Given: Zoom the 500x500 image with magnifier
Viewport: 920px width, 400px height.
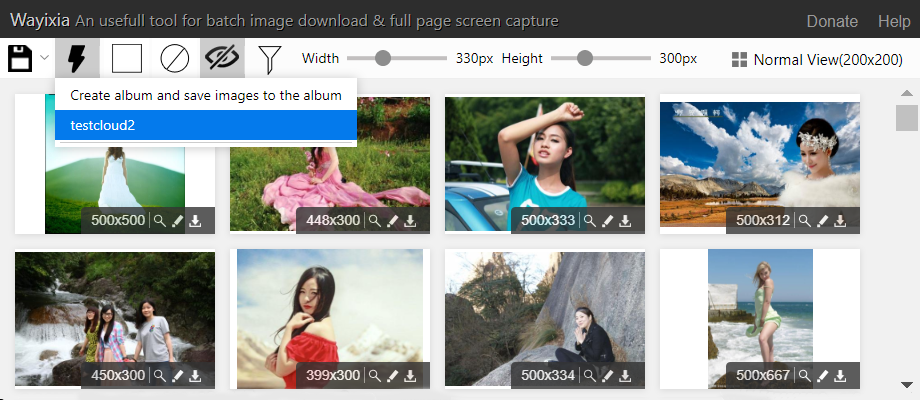Looking at the screenshot, I should click(159, 221).
